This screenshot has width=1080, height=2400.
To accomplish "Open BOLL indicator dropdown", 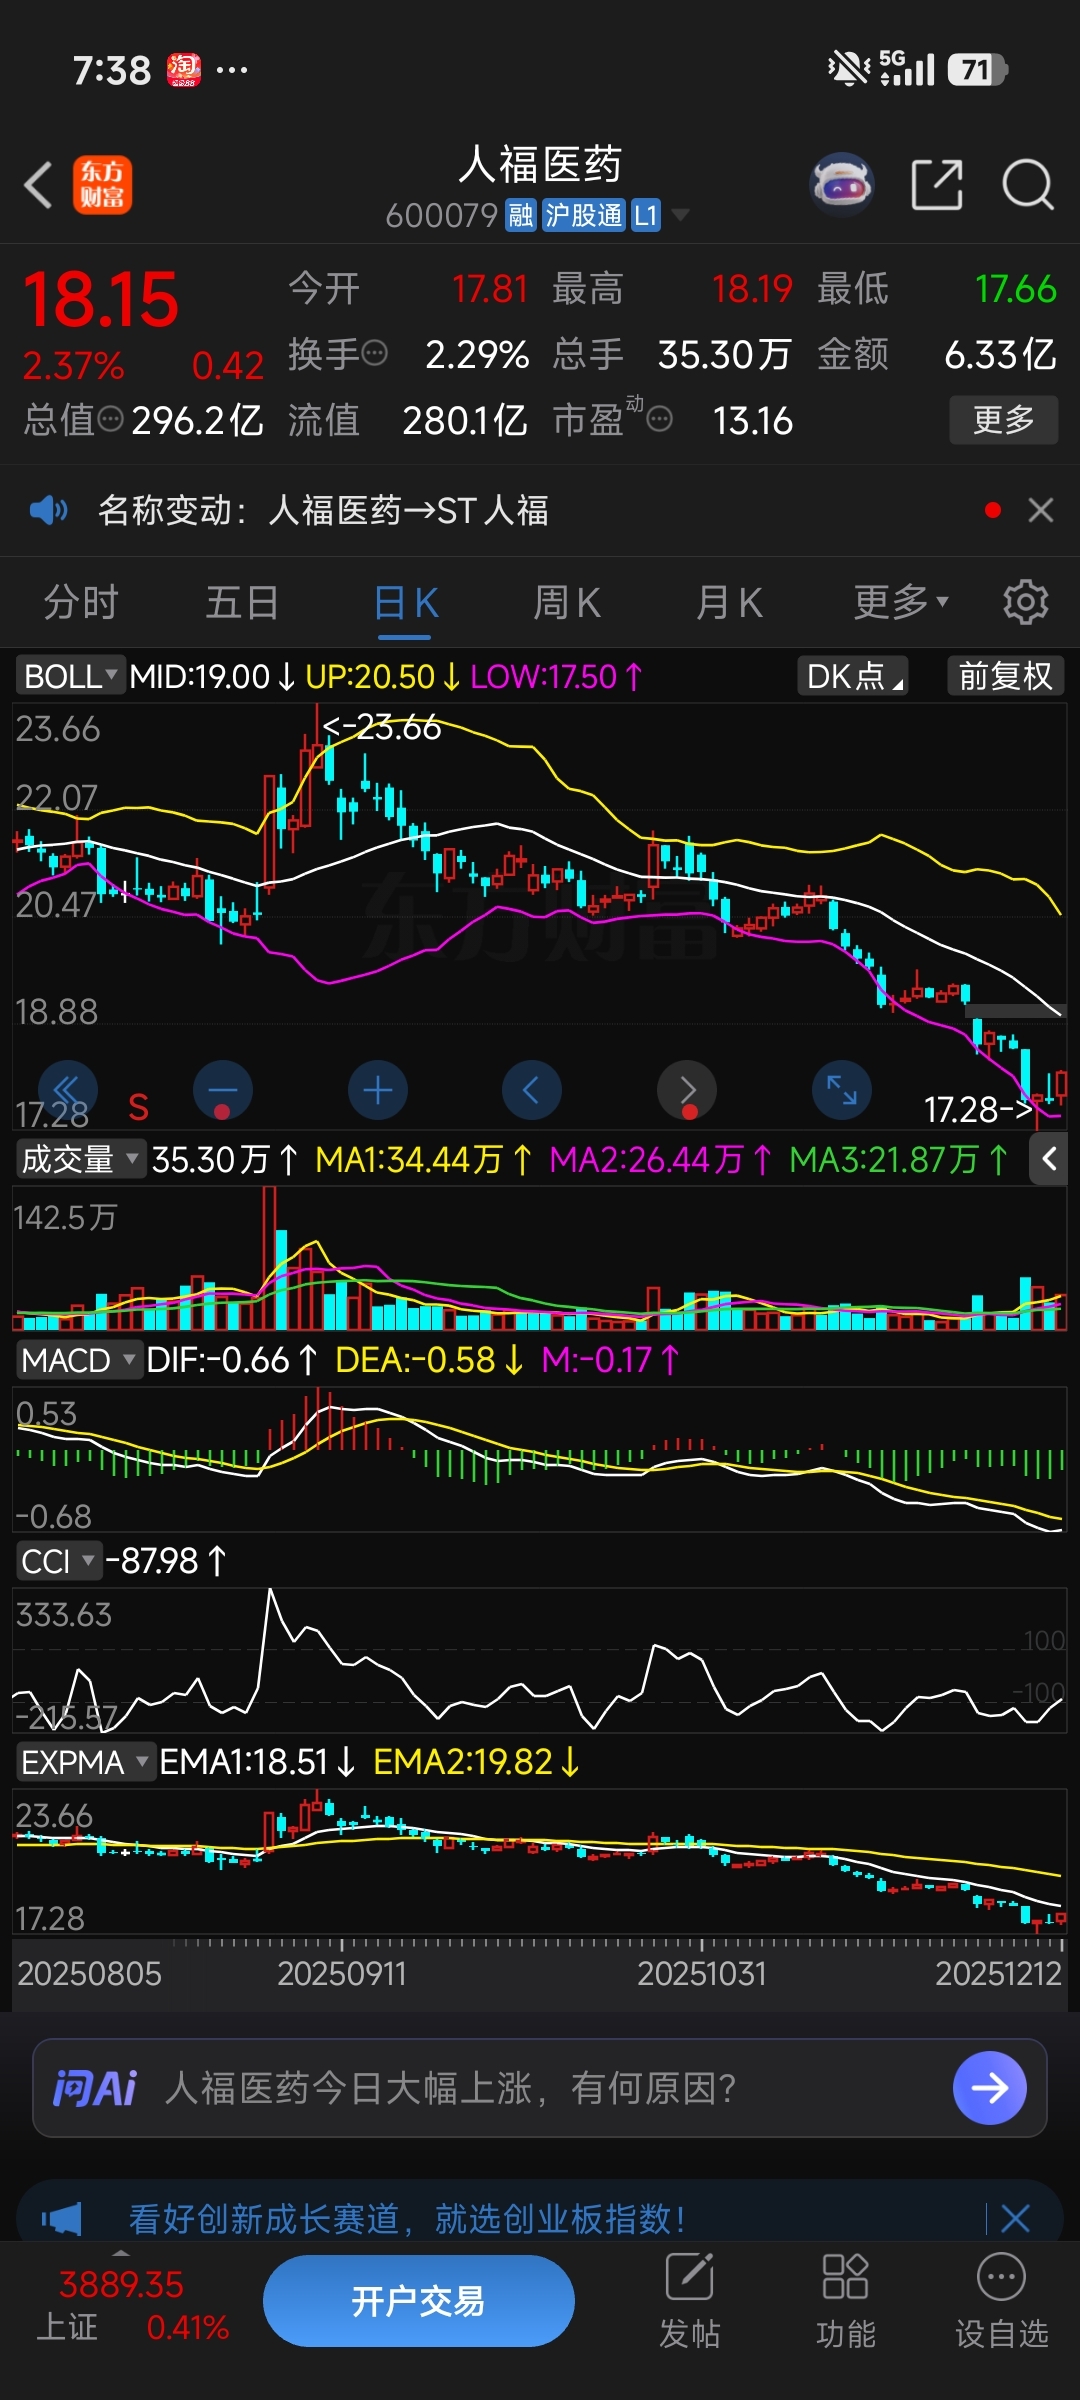I will click(69, 676).
